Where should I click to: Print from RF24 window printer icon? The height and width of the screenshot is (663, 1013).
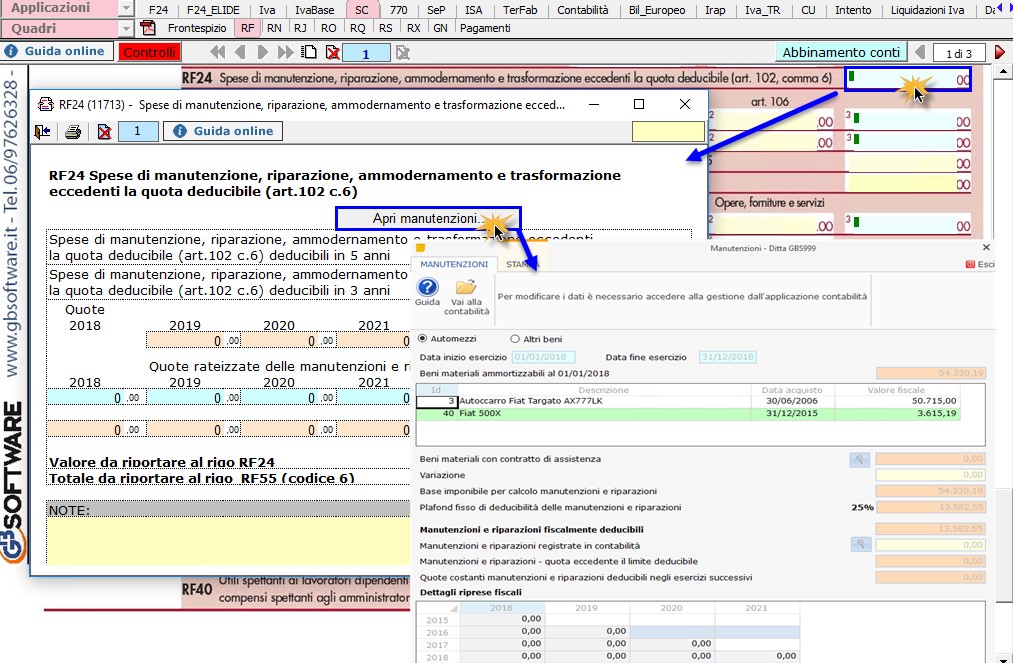[73, 132]
